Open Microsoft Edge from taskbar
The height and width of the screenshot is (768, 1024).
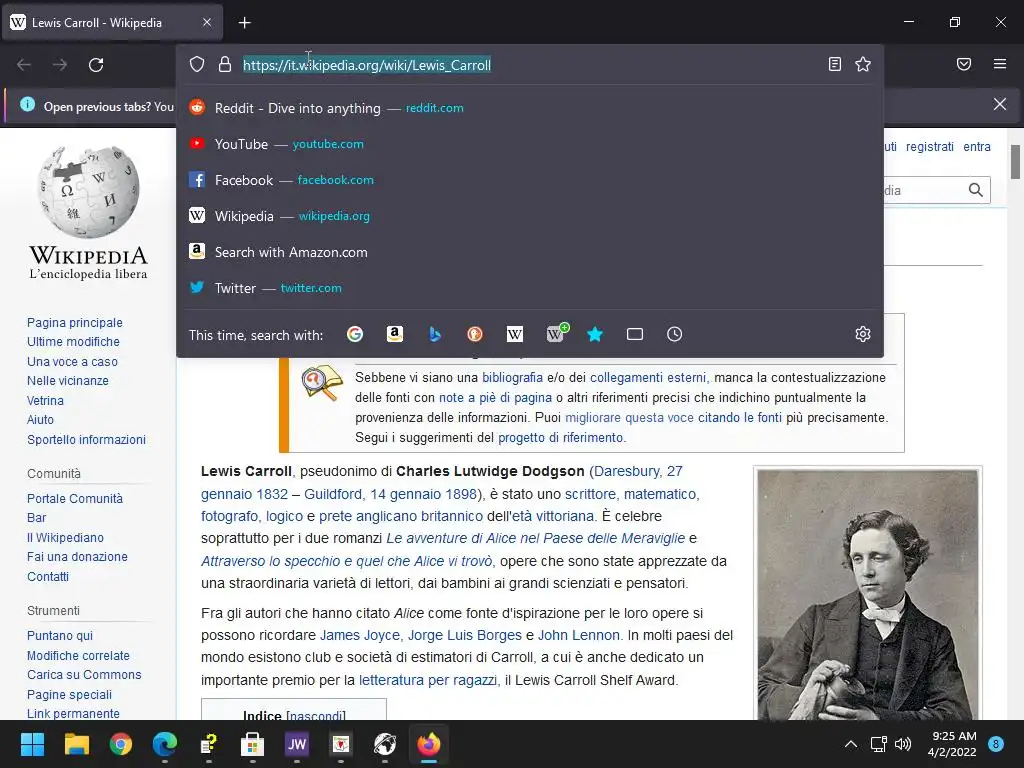click(x=165, y=744)
